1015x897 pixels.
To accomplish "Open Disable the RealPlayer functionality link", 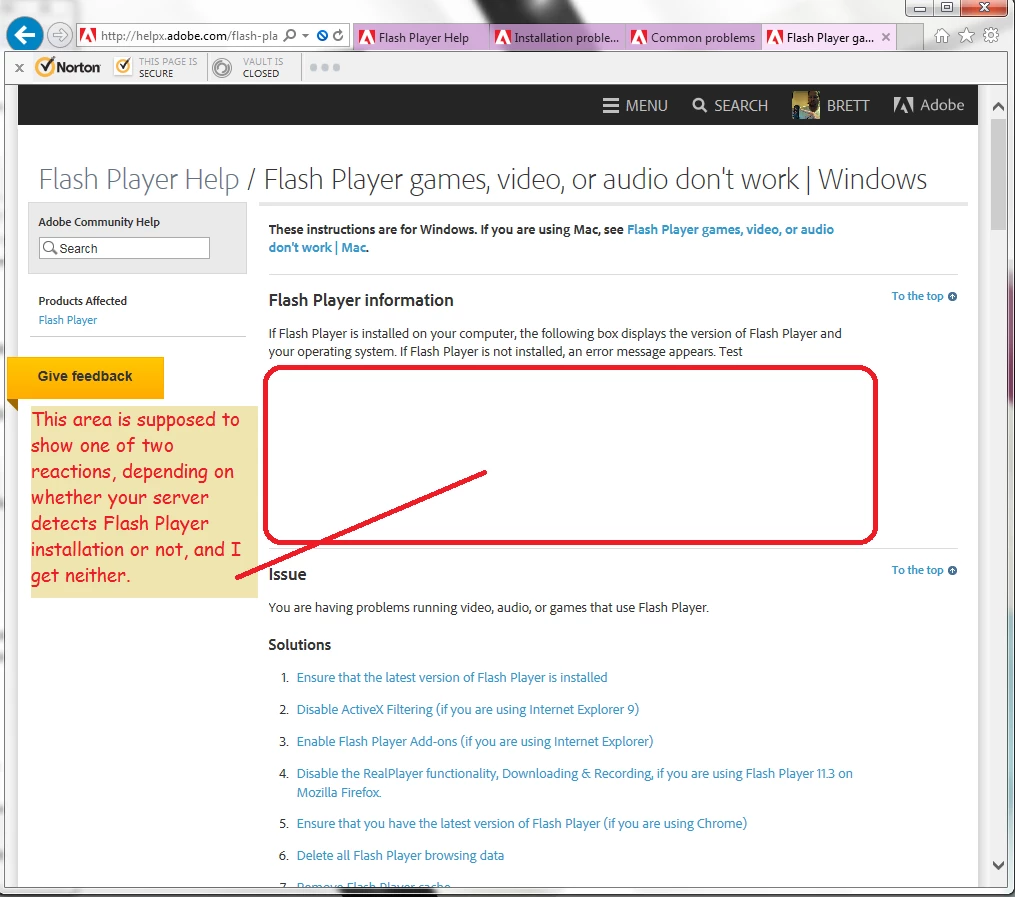I will click(574, 783).
